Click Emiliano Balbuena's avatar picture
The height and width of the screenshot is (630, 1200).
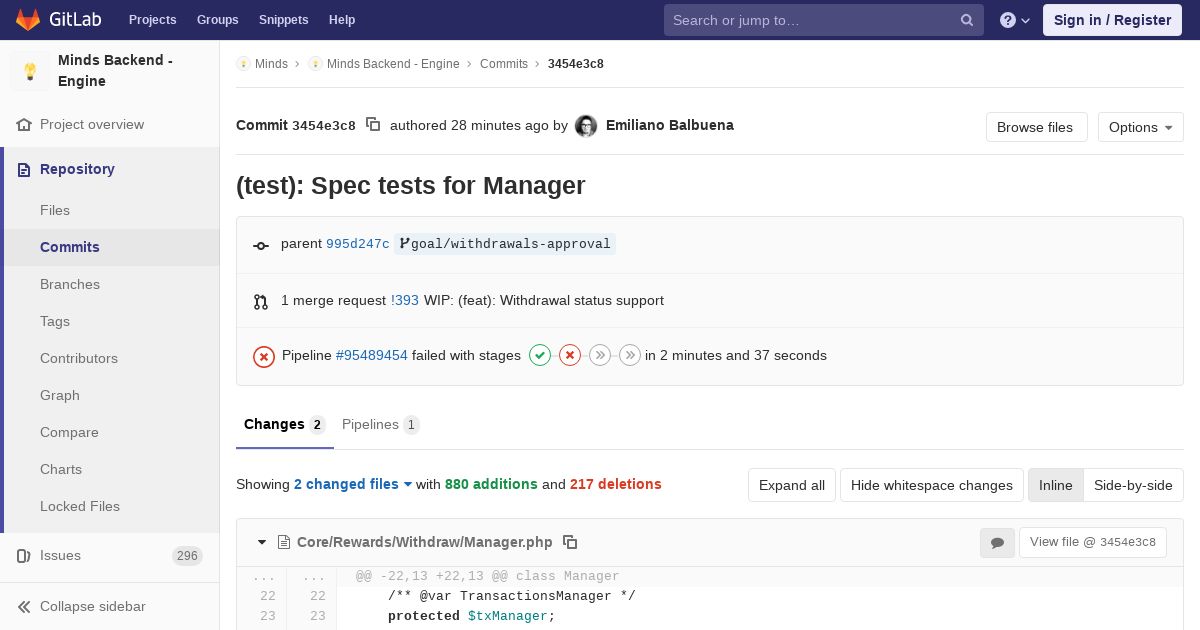(586, 126)
